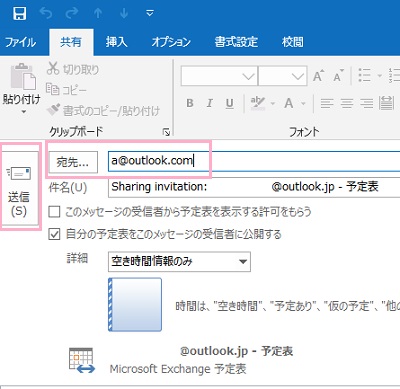This screenshot has width=400, height=389.
Task: Click the rightmost cut-off paragraph icon in フォント group
Action: tap(386, 103)
